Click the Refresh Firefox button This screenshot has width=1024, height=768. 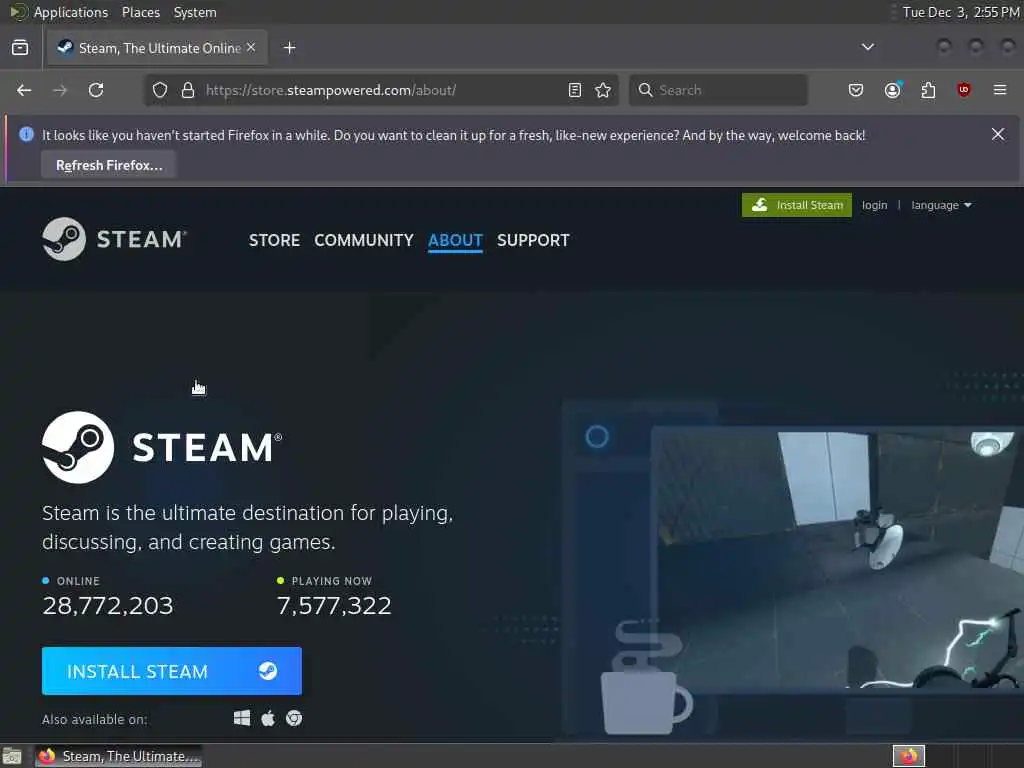click(x=108, y=165)
